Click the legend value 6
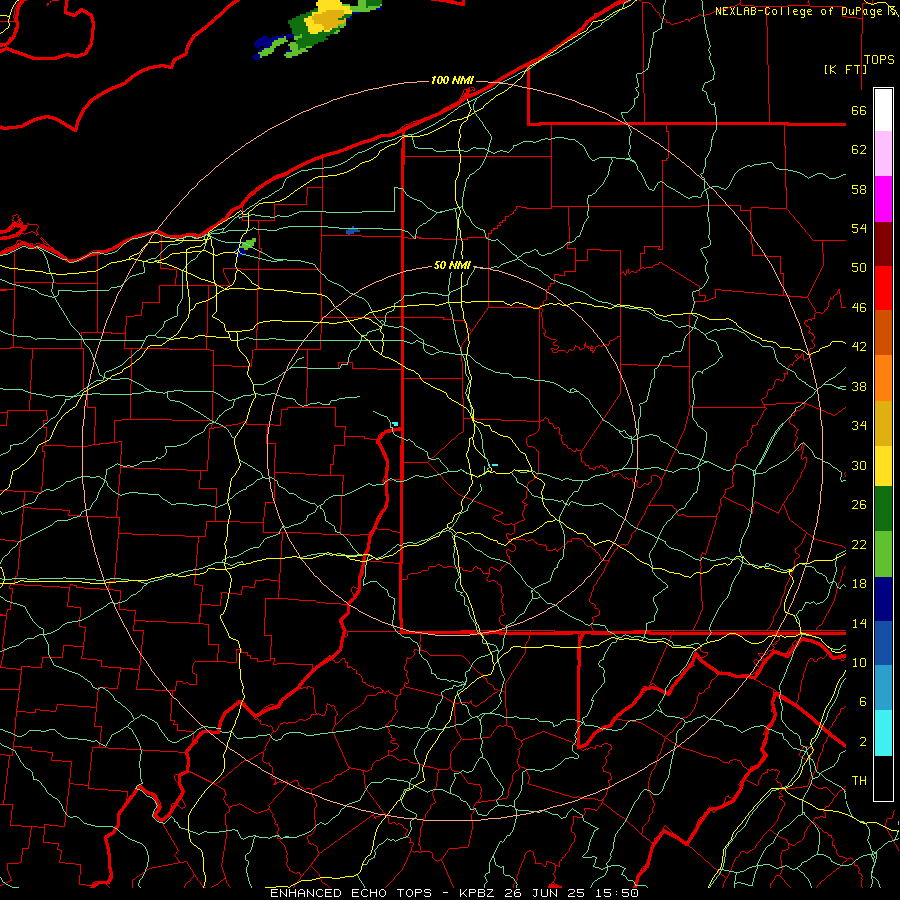The width and height of the screenshot is (900, 900). coord(863,701)
